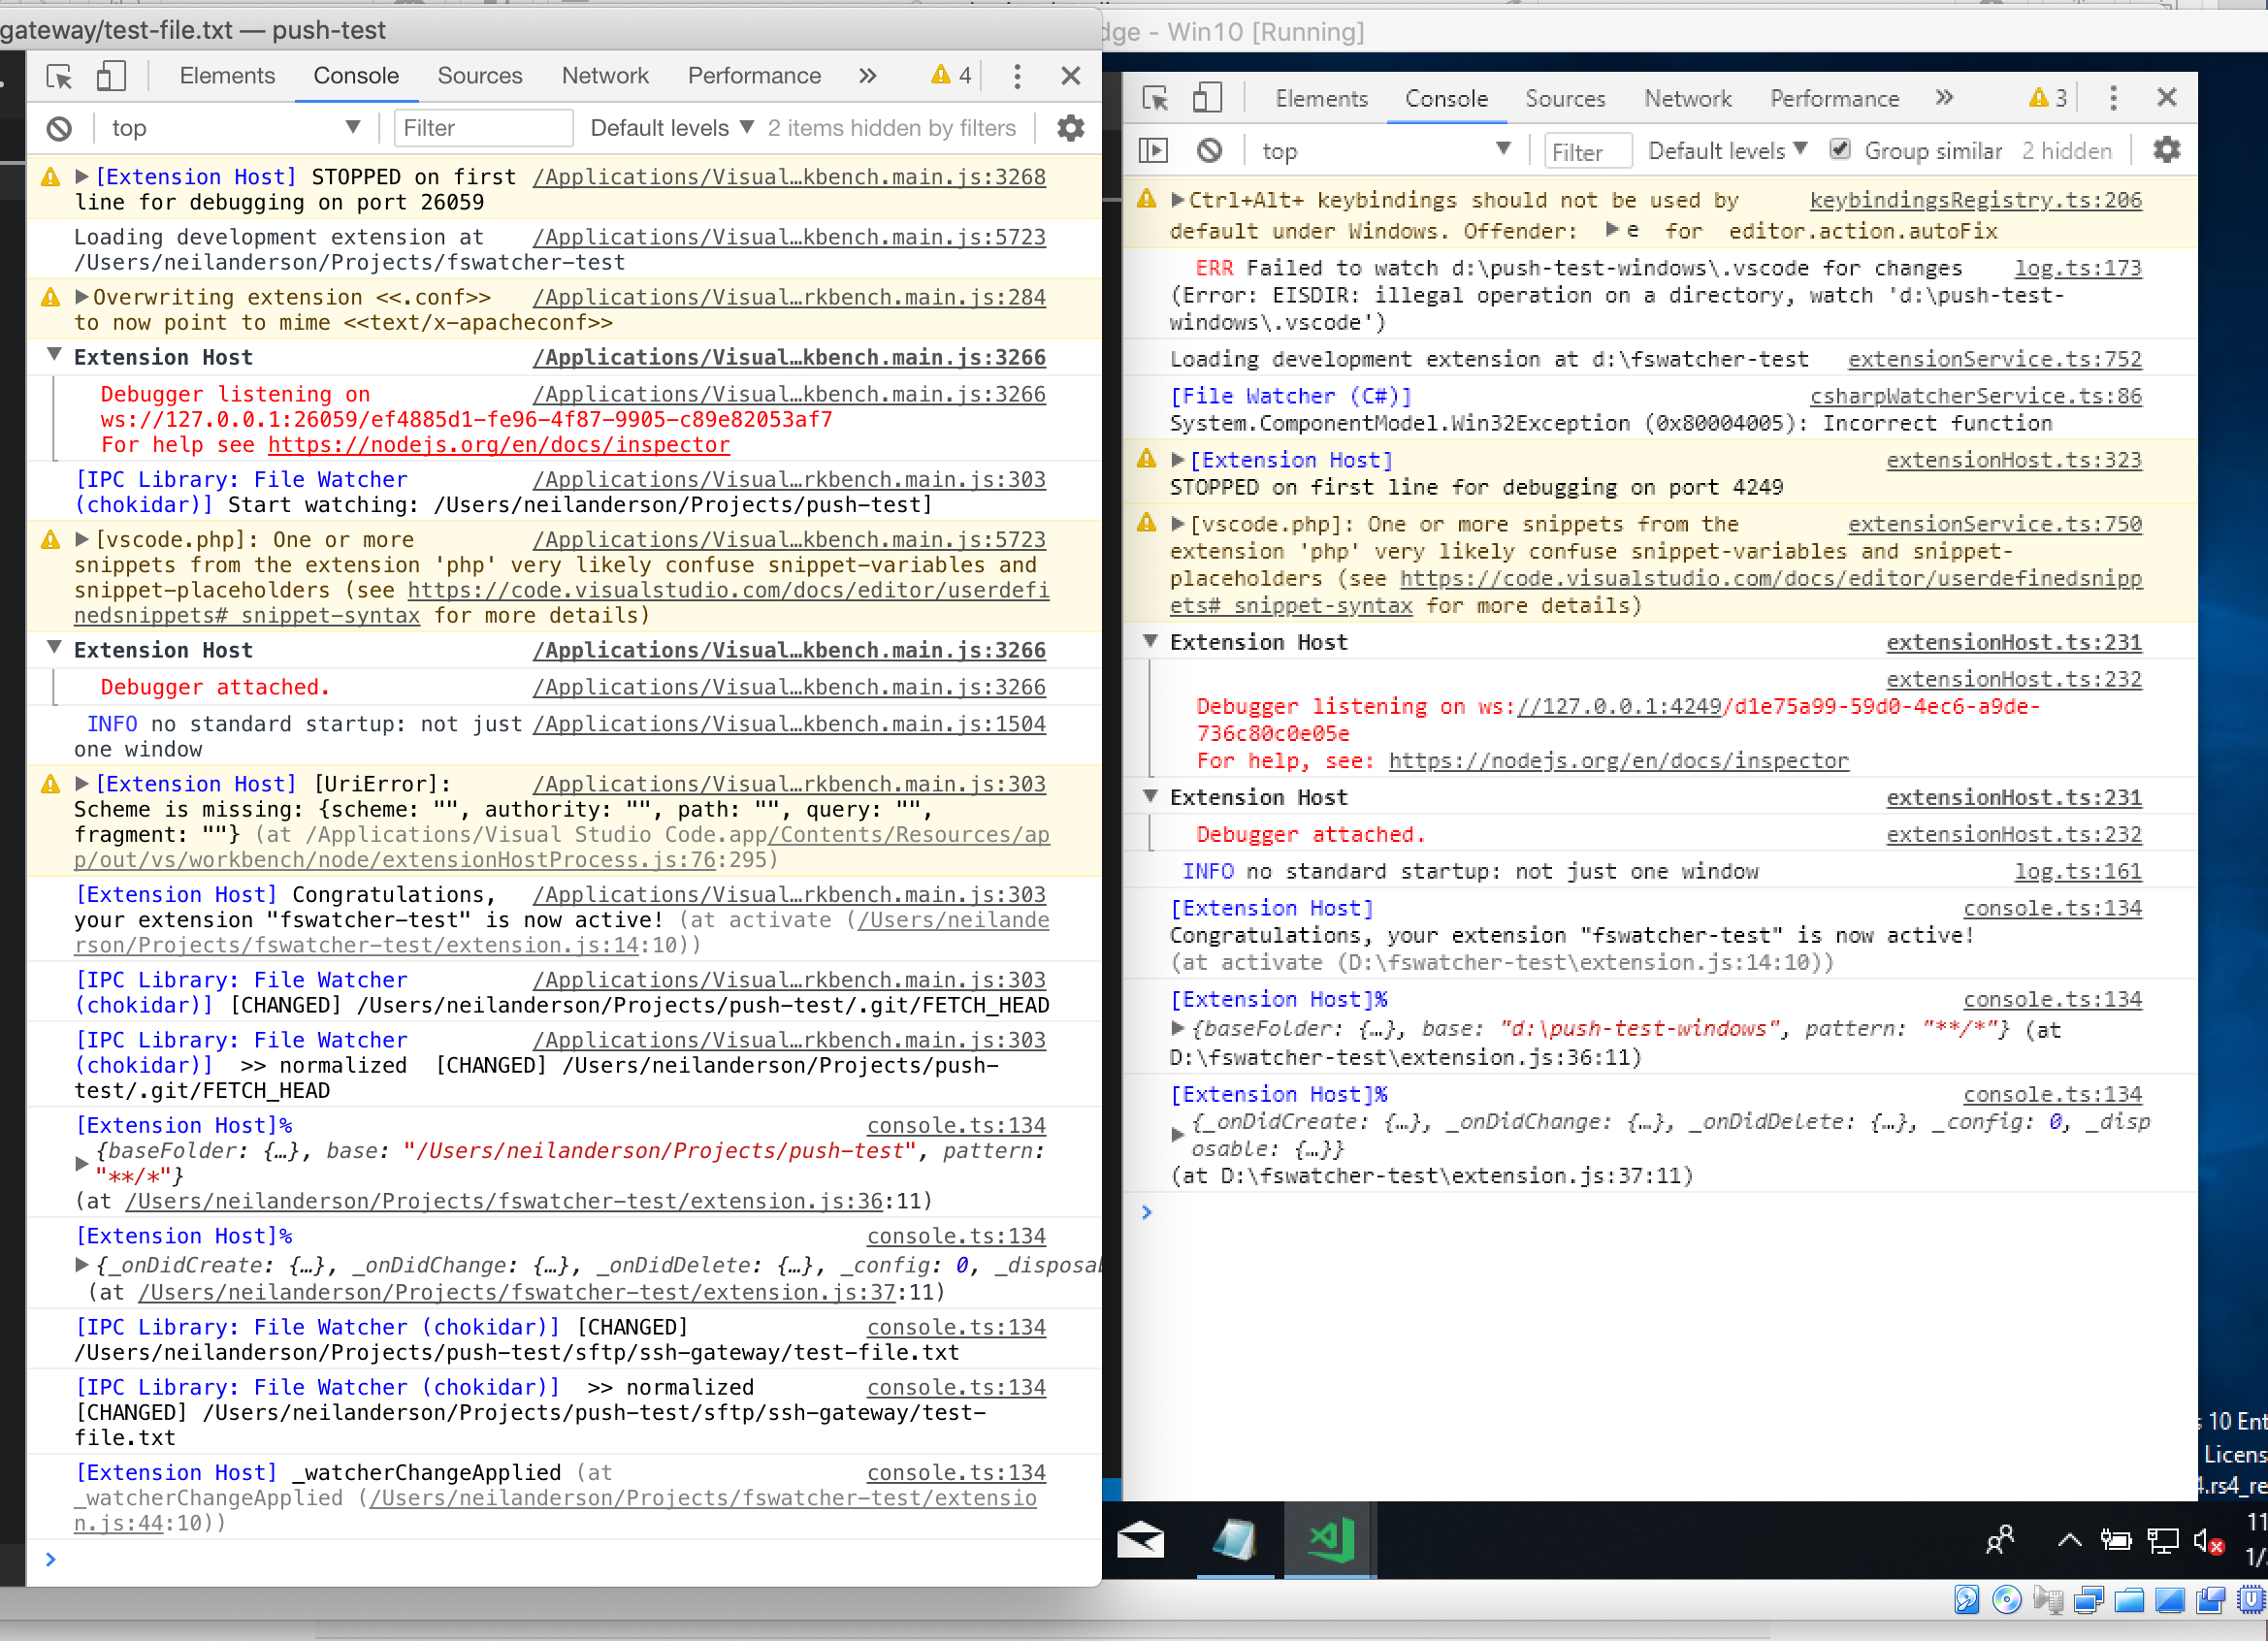
Task: Open the top frame context dropdown
Action: [235, 128]
